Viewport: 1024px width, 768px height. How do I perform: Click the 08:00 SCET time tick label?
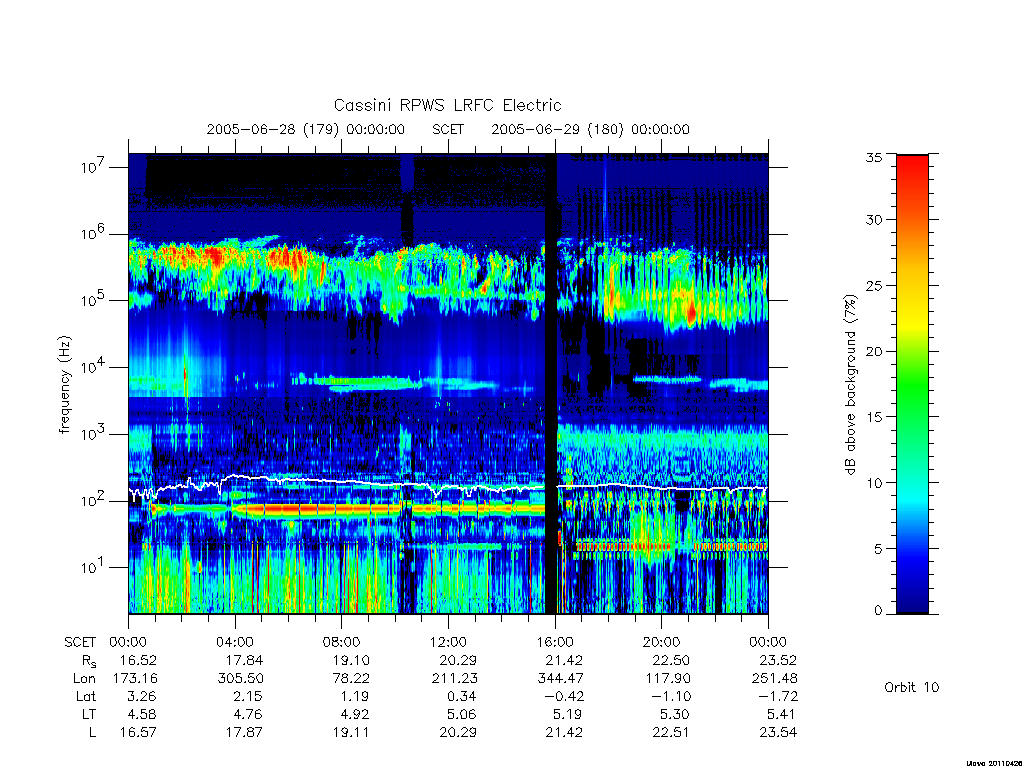[342, 642]
